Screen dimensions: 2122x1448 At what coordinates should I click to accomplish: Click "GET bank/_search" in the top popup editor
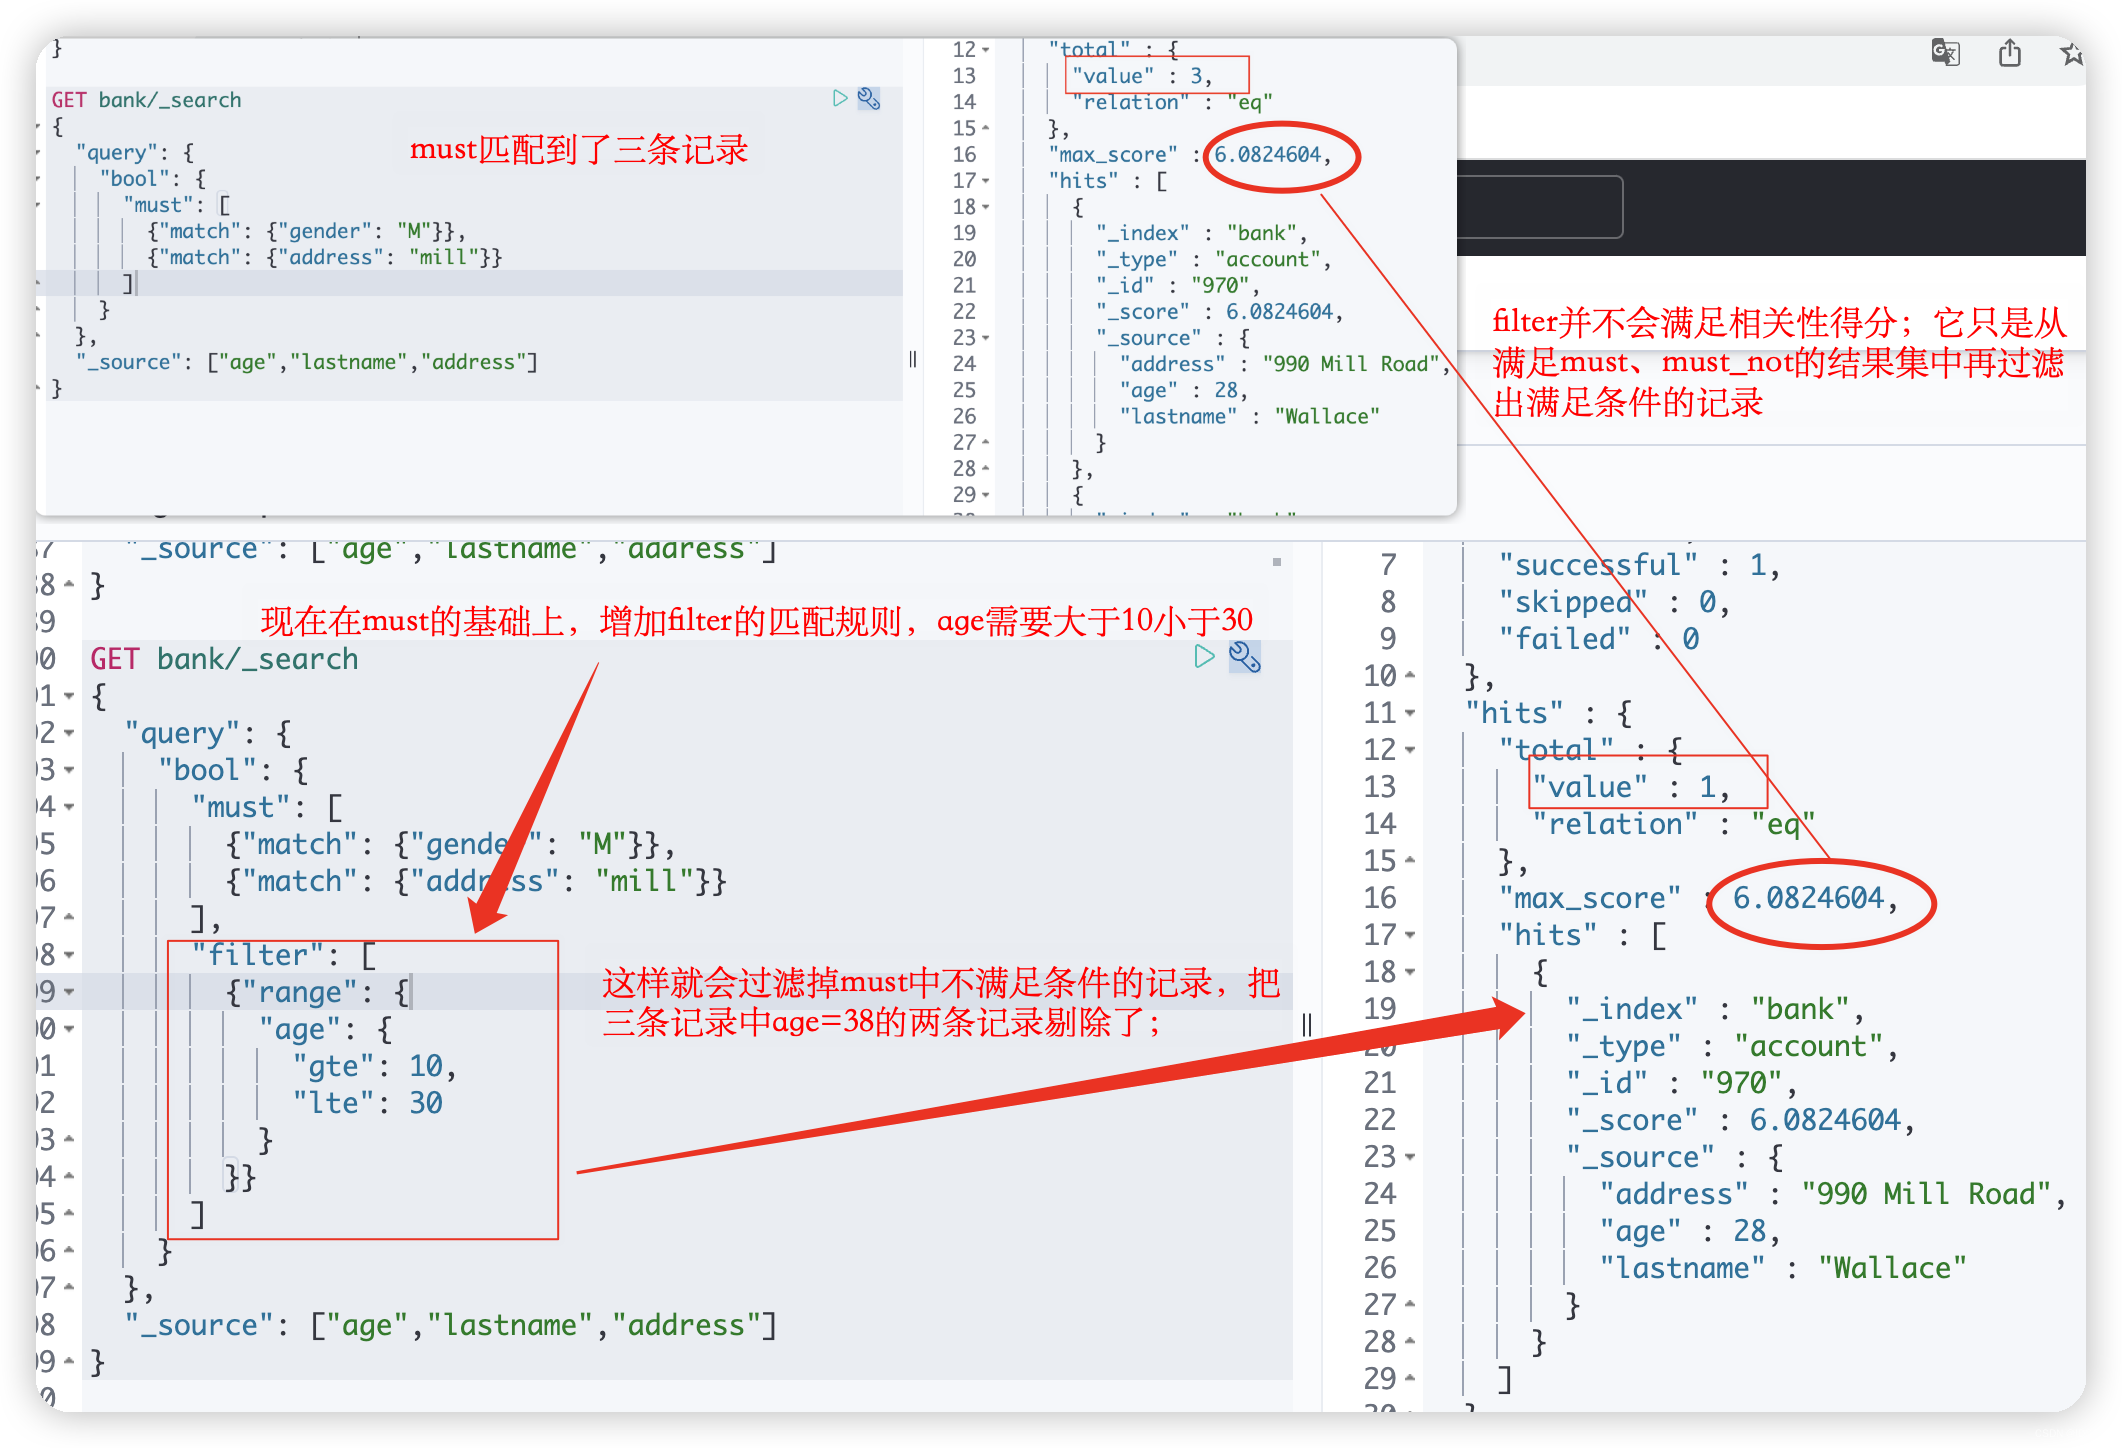pos(146,100)
